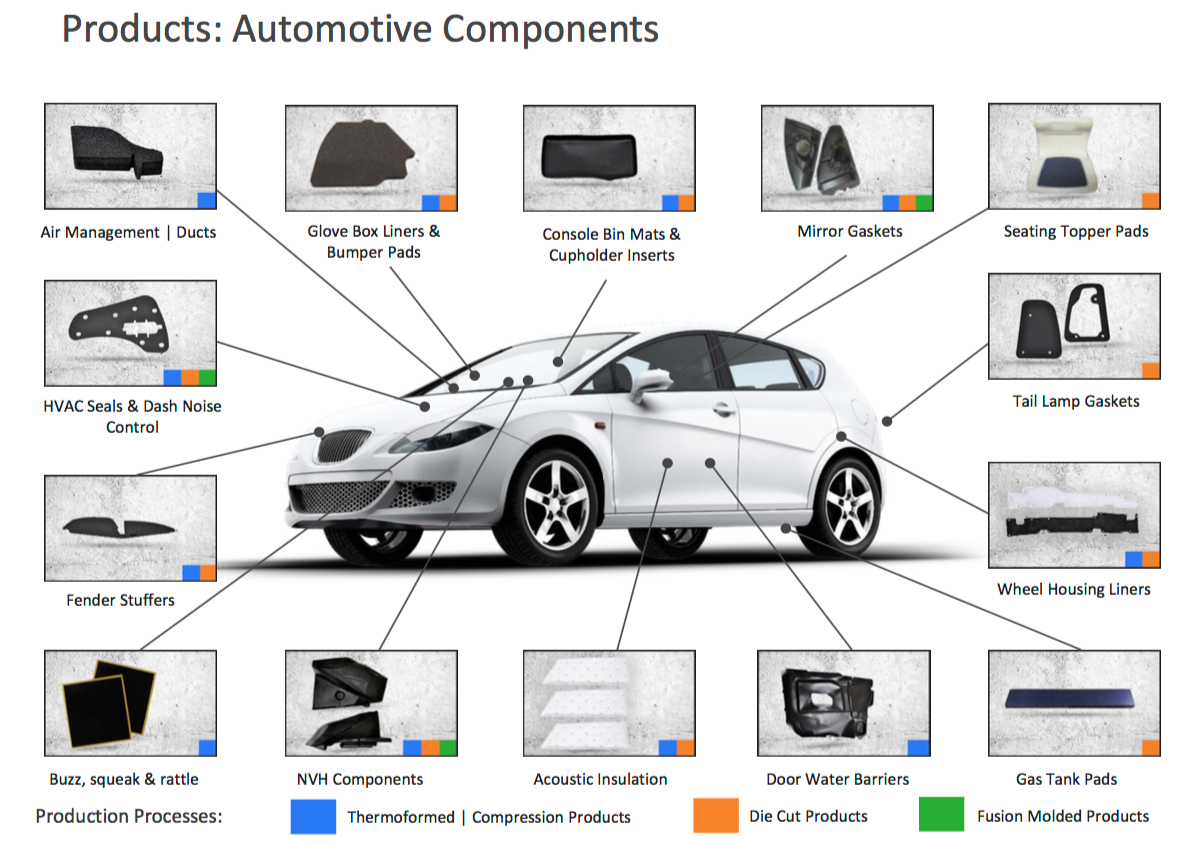
Task: Click the green square on Mirror Gaskets image
Action: [x=924, y=202]
